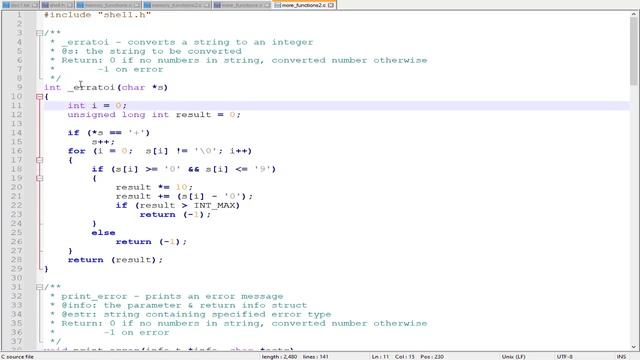Click 'if (result > INT_MAX)' line
The image size is (640, 360).
(178, 205)
